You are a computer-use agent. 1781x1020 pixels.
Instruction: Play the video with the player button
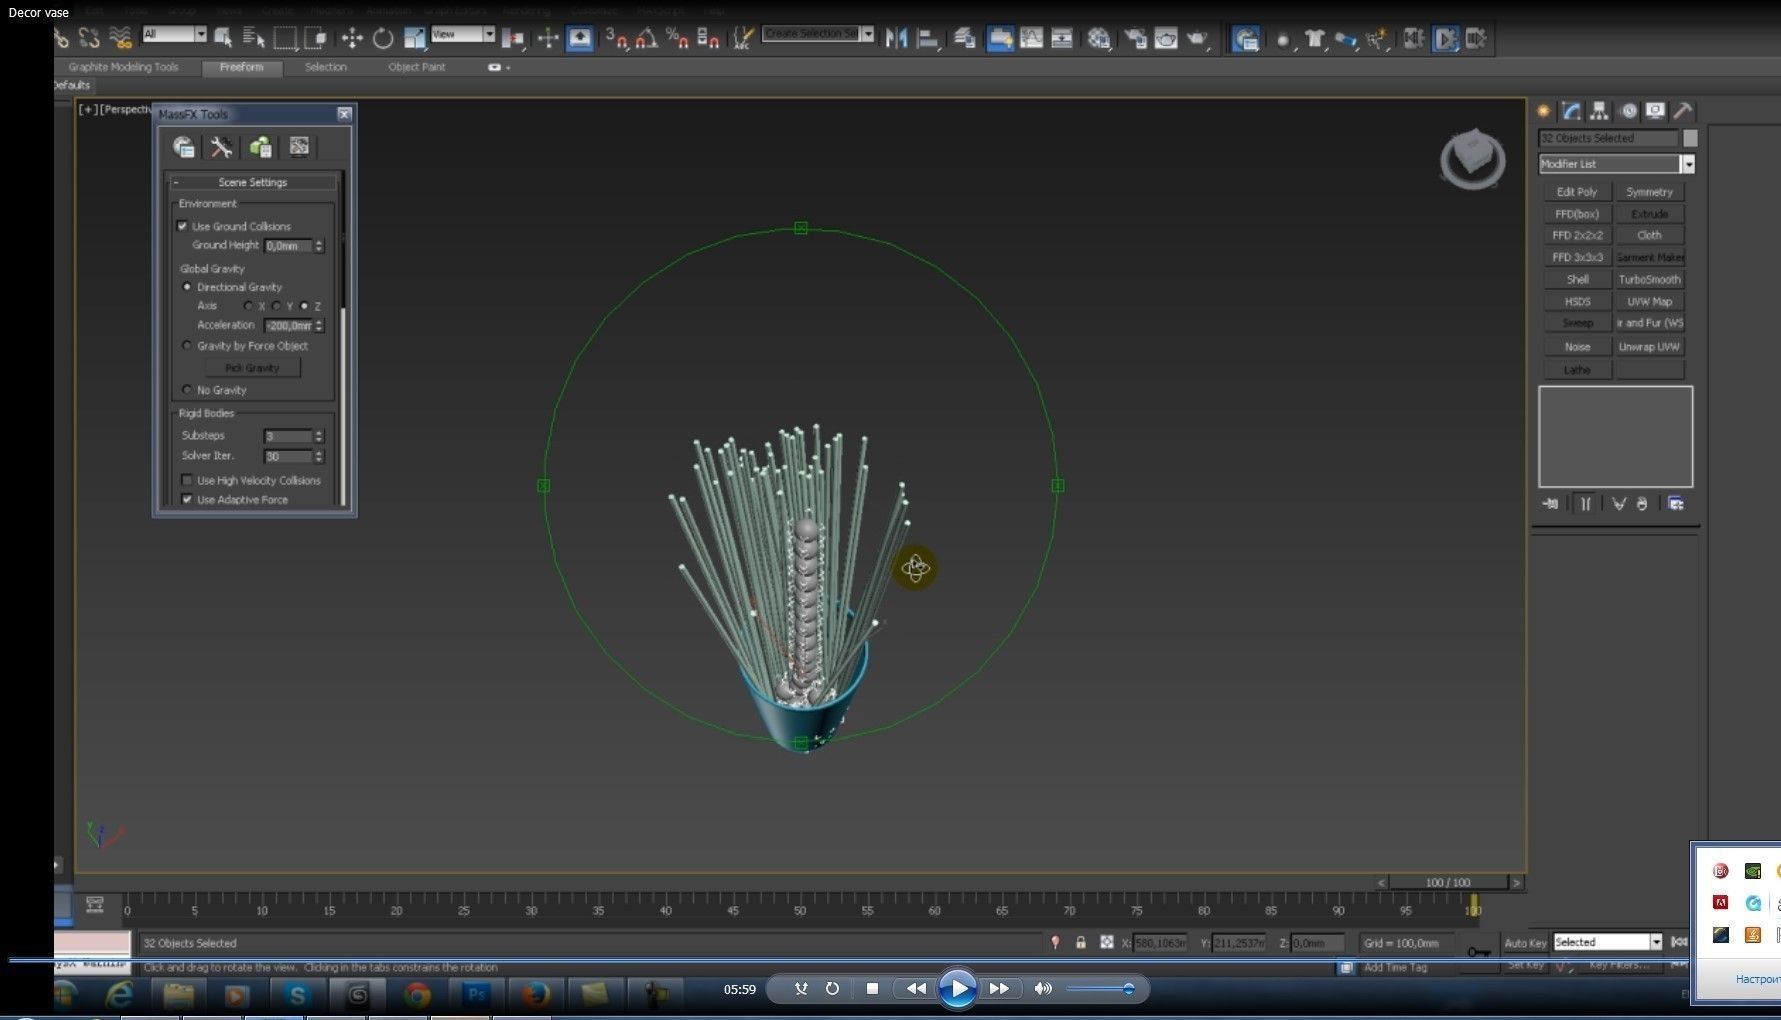click(957, 989)
